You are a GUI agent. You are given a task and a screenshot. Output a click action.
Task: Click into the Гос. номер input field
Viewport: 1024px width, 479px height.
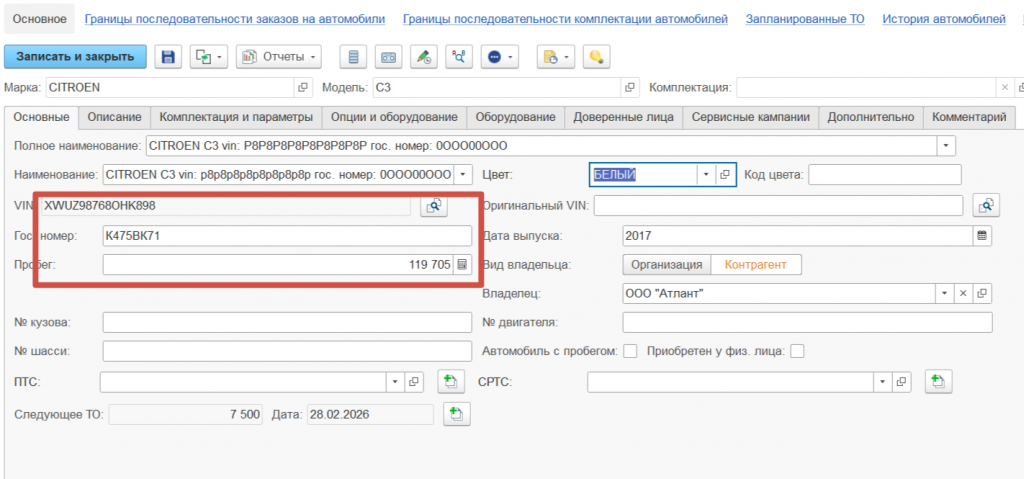coord(285,236)
